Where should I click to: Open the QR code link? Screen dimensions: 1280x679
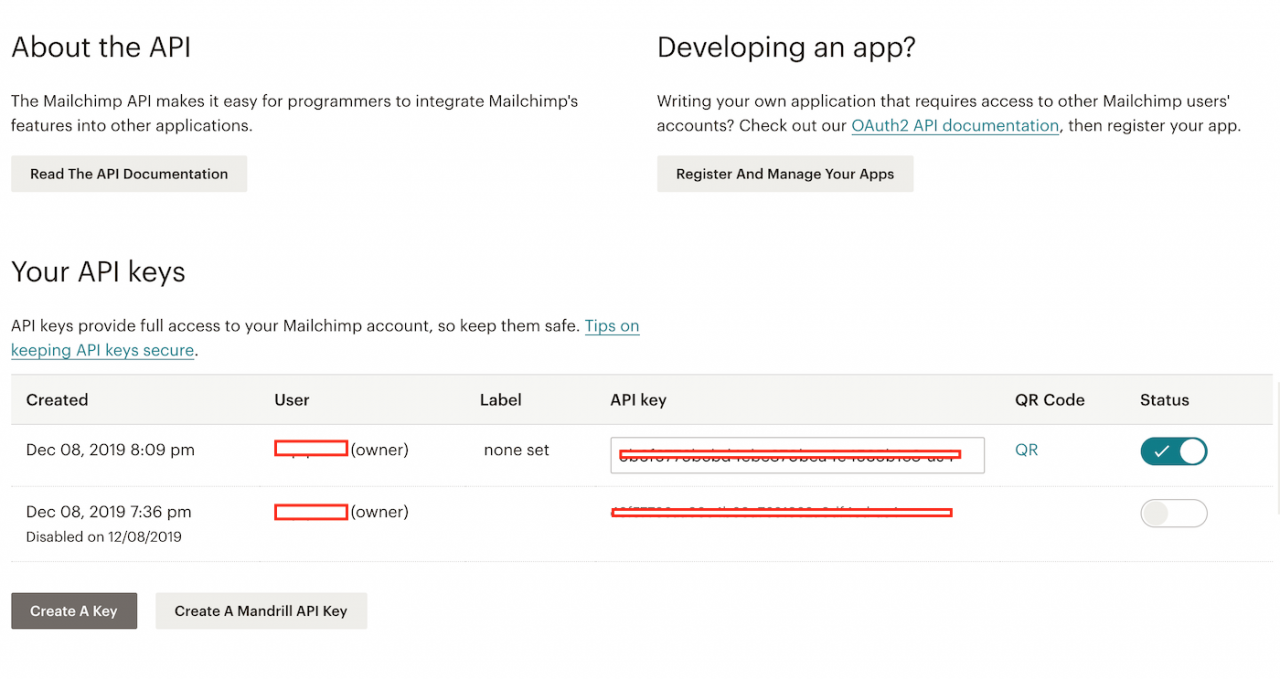point(1026,450)
